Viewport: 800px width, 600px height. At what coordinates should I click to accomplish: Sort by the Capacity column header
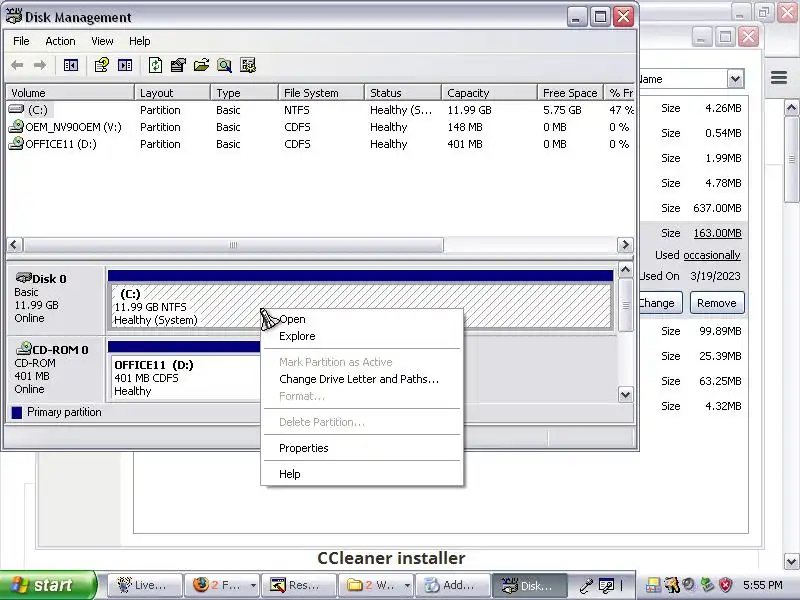pyautogui.click(x=489, y=93)
